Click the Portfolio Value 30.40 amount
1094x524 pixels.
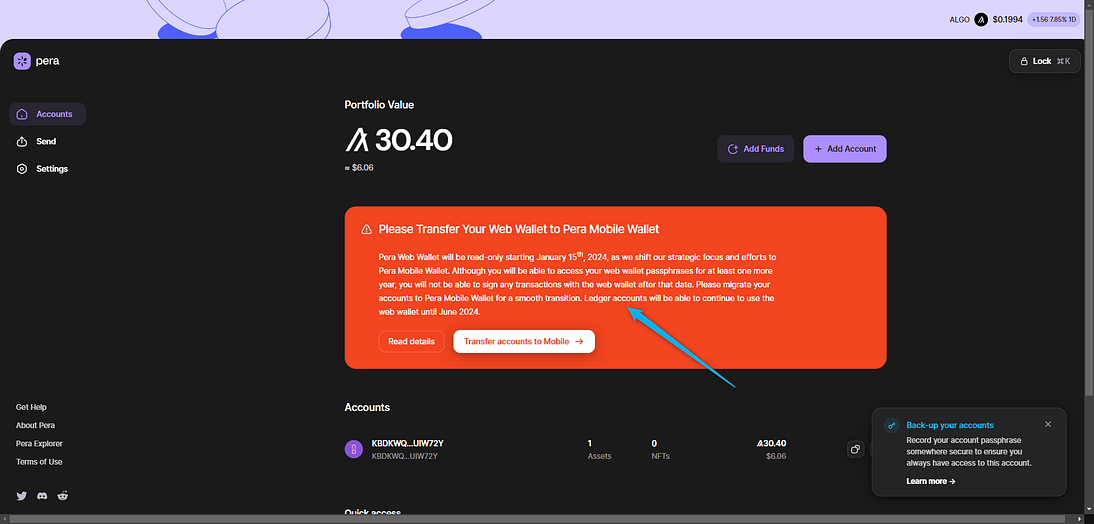coord(399,140)
